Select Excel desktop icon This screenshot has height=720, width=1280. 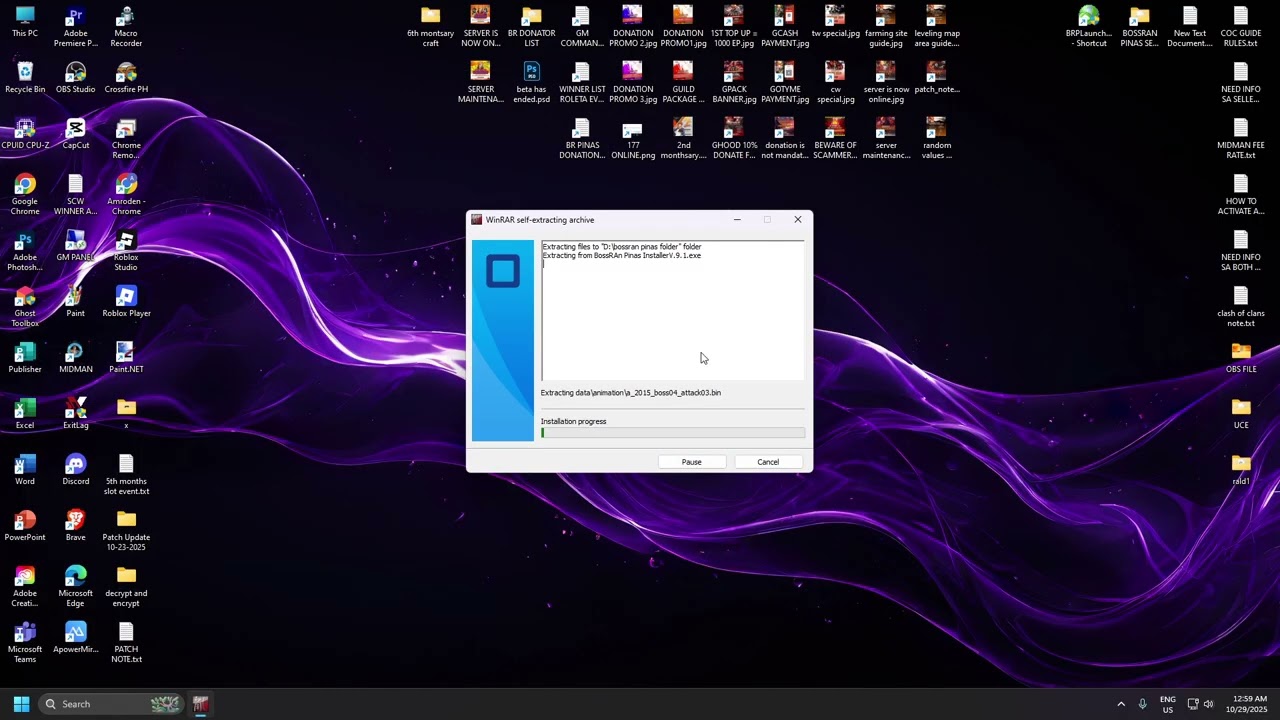(x=25, y=414)
